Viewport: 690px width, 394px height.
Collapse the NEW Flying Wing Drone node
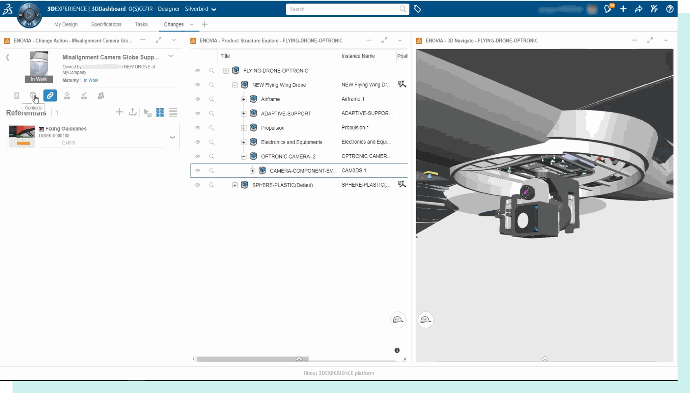point(235,85)
